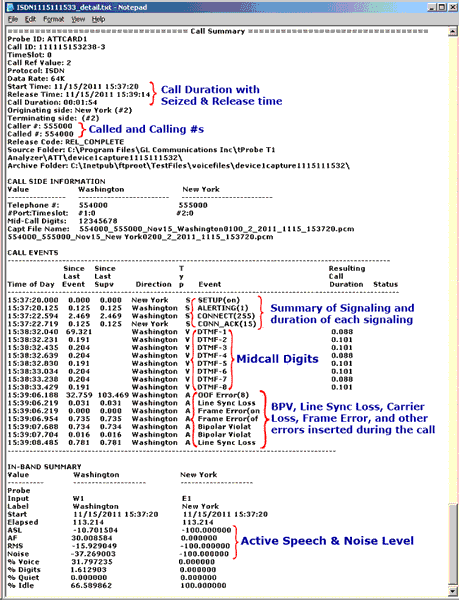
Task: Click the 'DTMF-5' event entry
Action: pyautogui.click(x=212, y=364)
